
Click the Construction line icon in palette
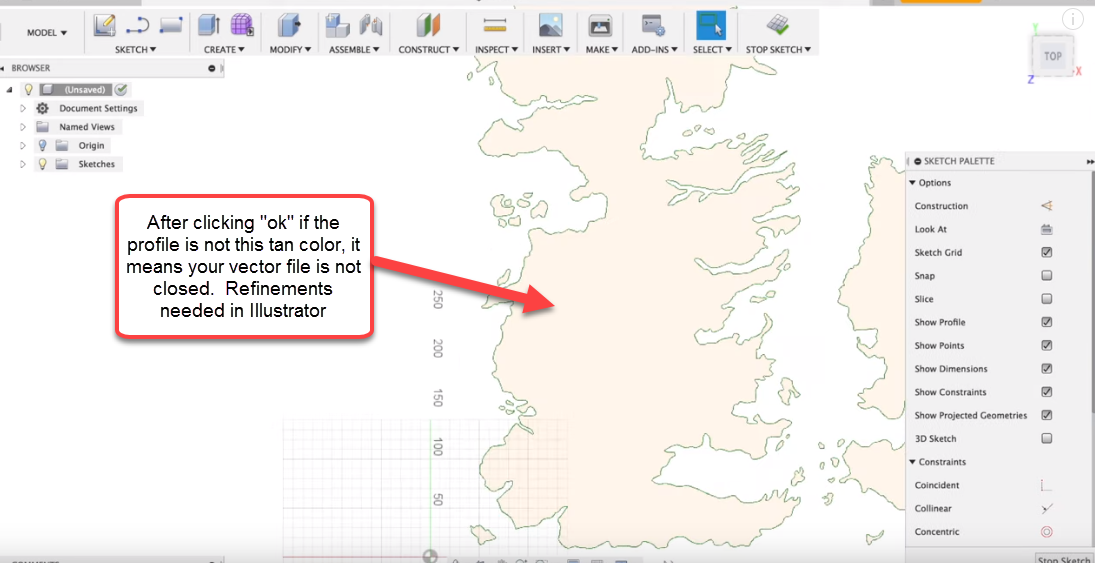[1046, 206]
